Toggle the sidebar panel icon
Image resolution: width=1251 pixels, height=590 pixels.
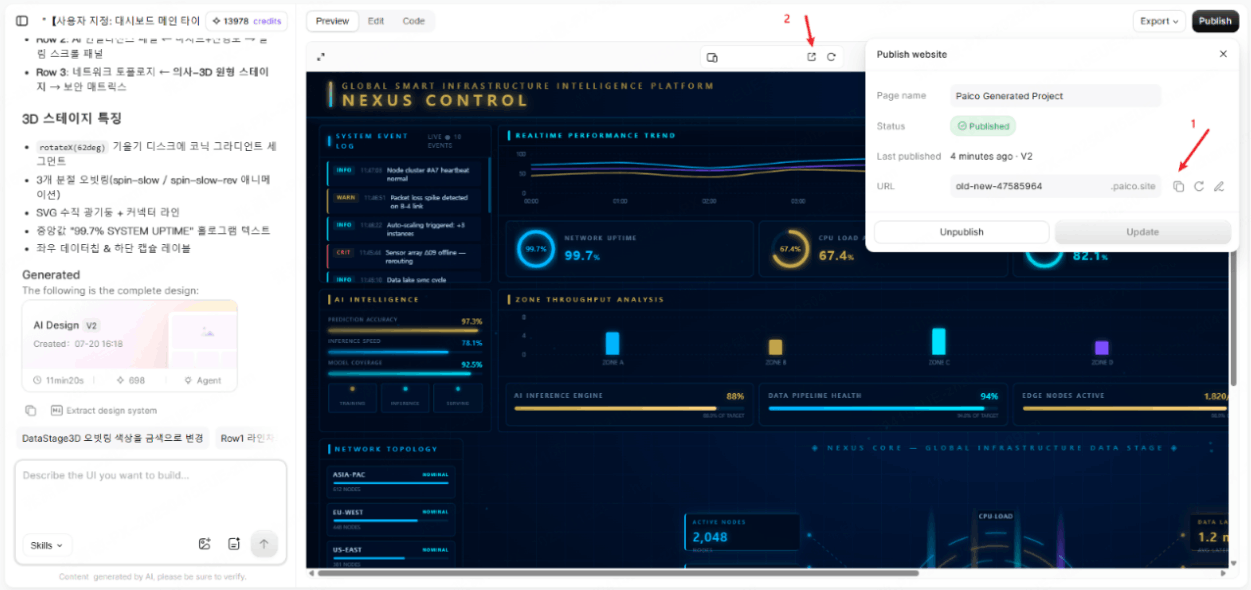(x=22, y=21)
